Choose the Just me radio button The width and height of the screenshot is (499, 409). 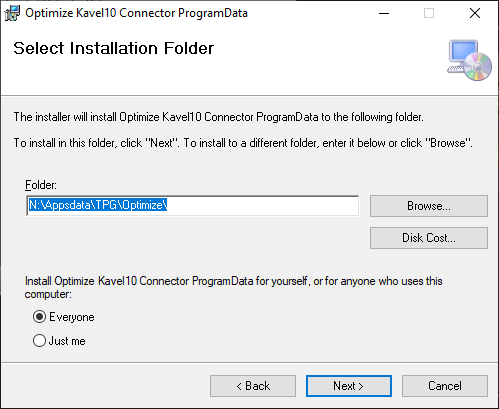click(39, 341)
